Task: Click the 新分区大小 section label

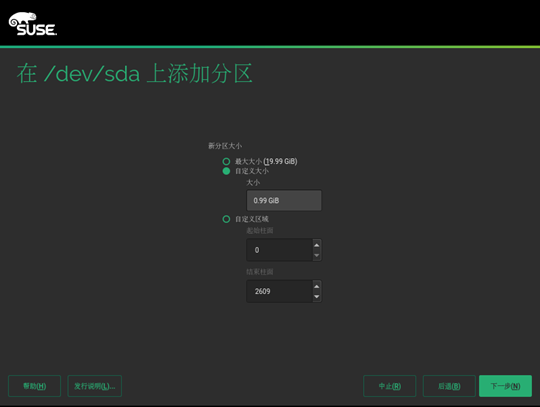Action: 225,146
